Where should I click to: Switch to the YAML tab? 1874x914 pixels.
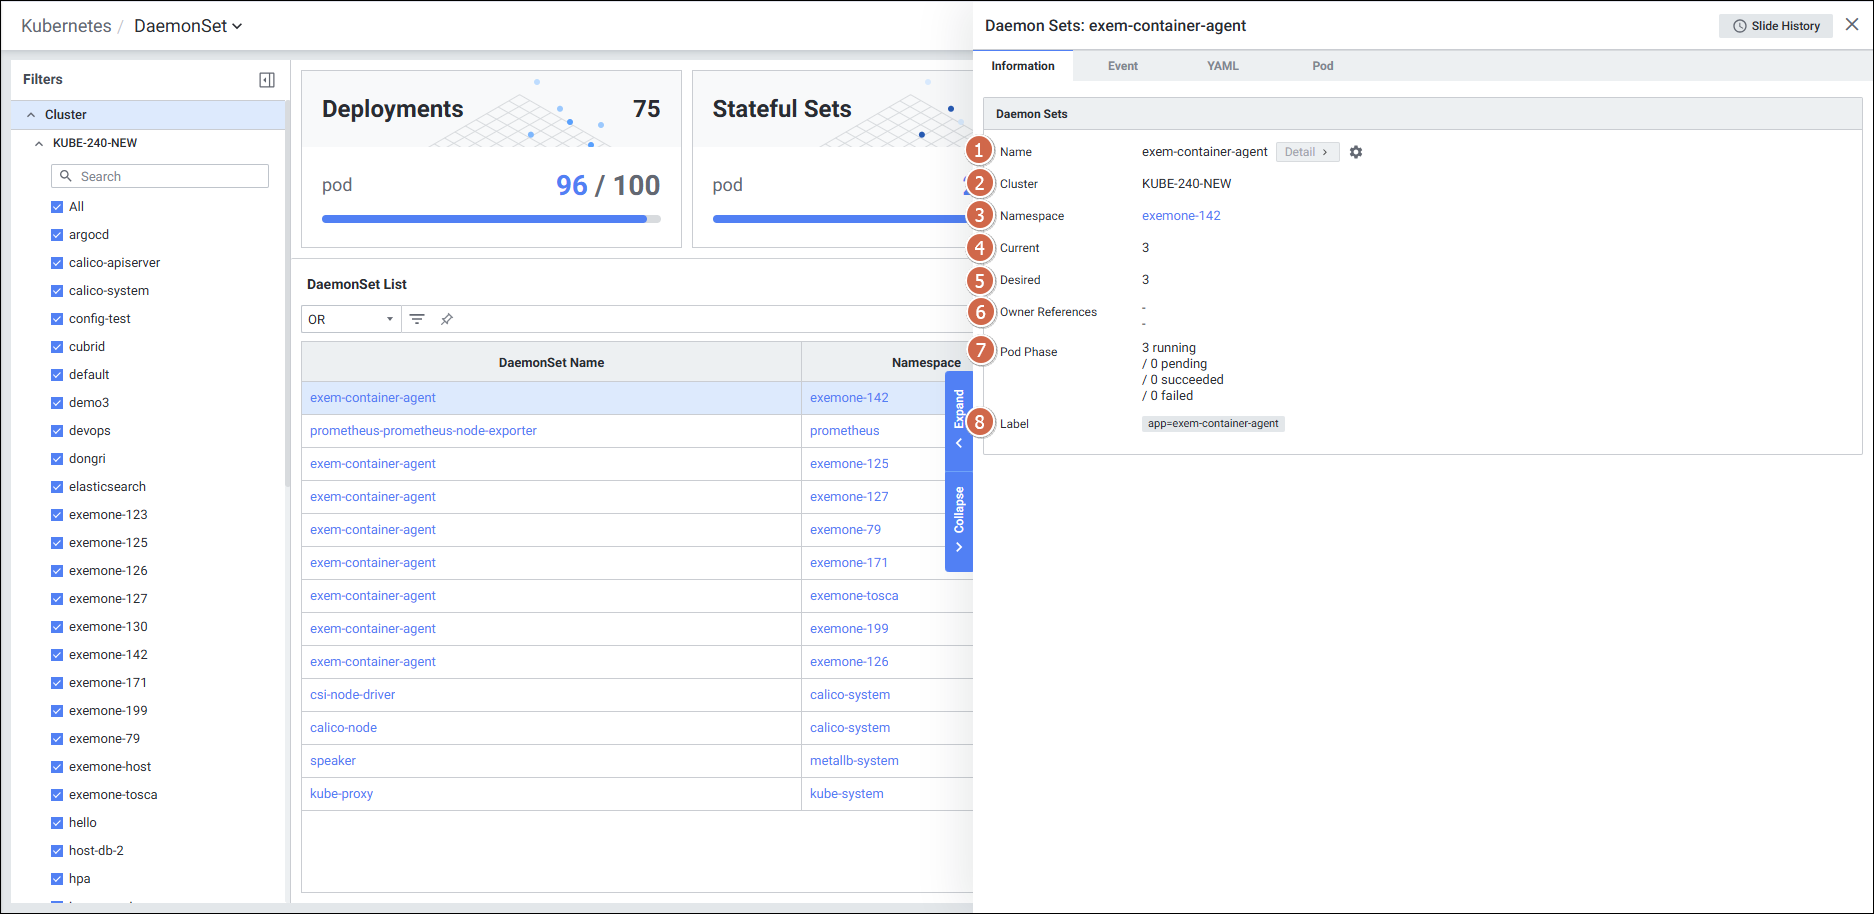click(x=1222, y=66)
